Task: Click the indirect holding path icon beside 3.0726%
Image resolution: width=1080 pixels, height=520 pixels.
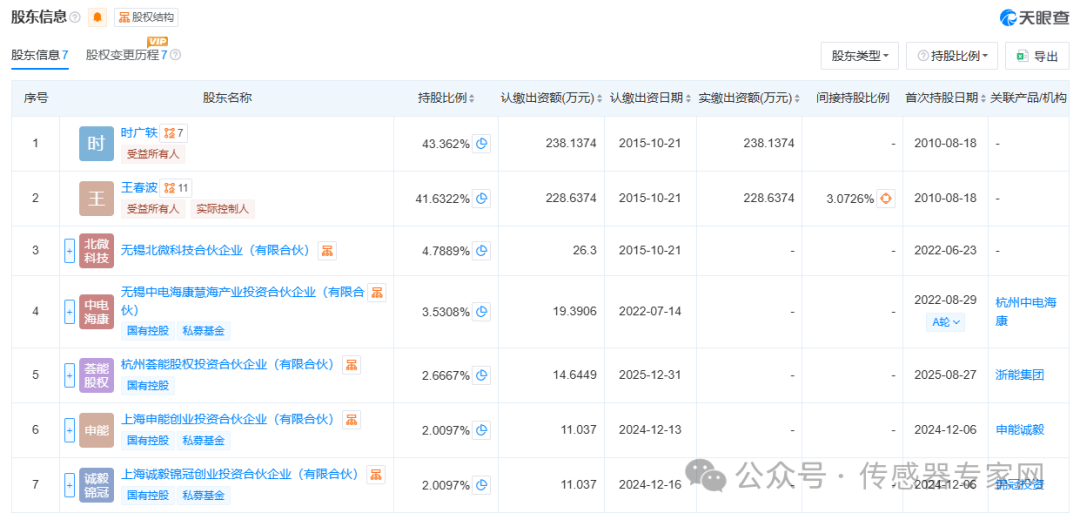Action: pyautogui.click(x=885, y=199)
